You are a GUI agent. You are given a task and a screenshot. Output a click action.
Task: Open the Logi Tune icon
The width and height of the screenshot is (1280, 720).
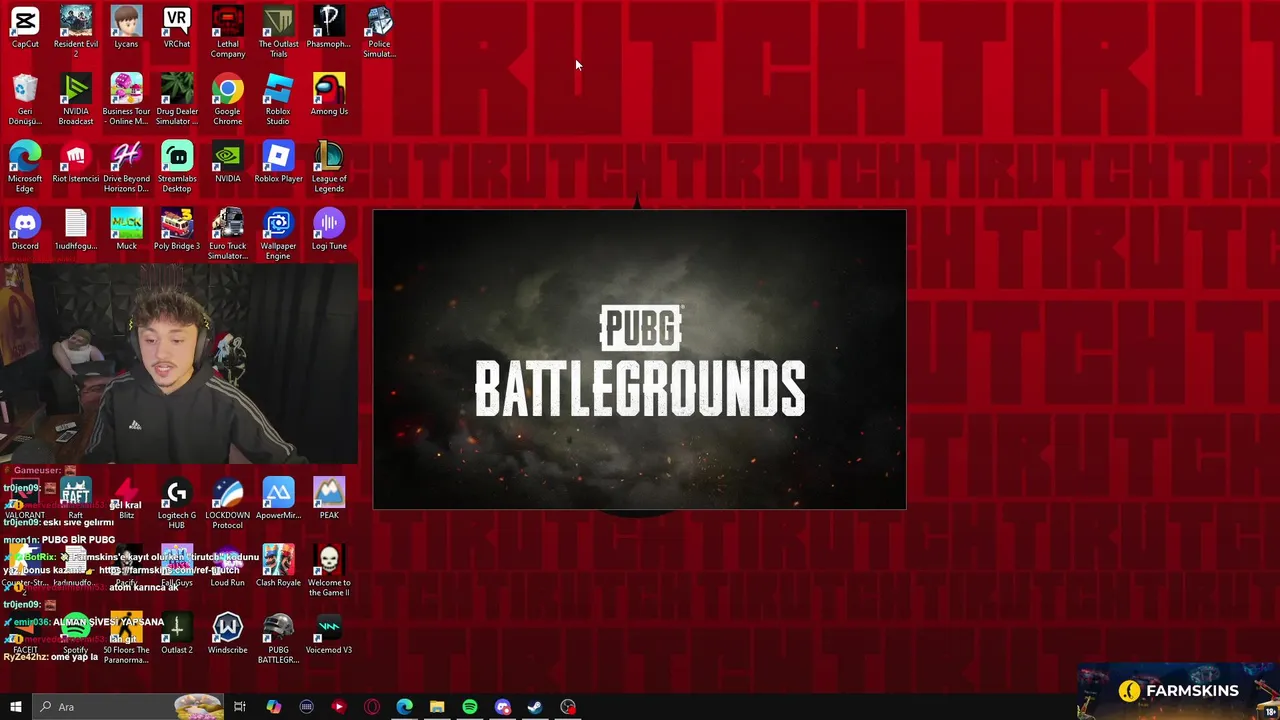(x=328, y=229)
